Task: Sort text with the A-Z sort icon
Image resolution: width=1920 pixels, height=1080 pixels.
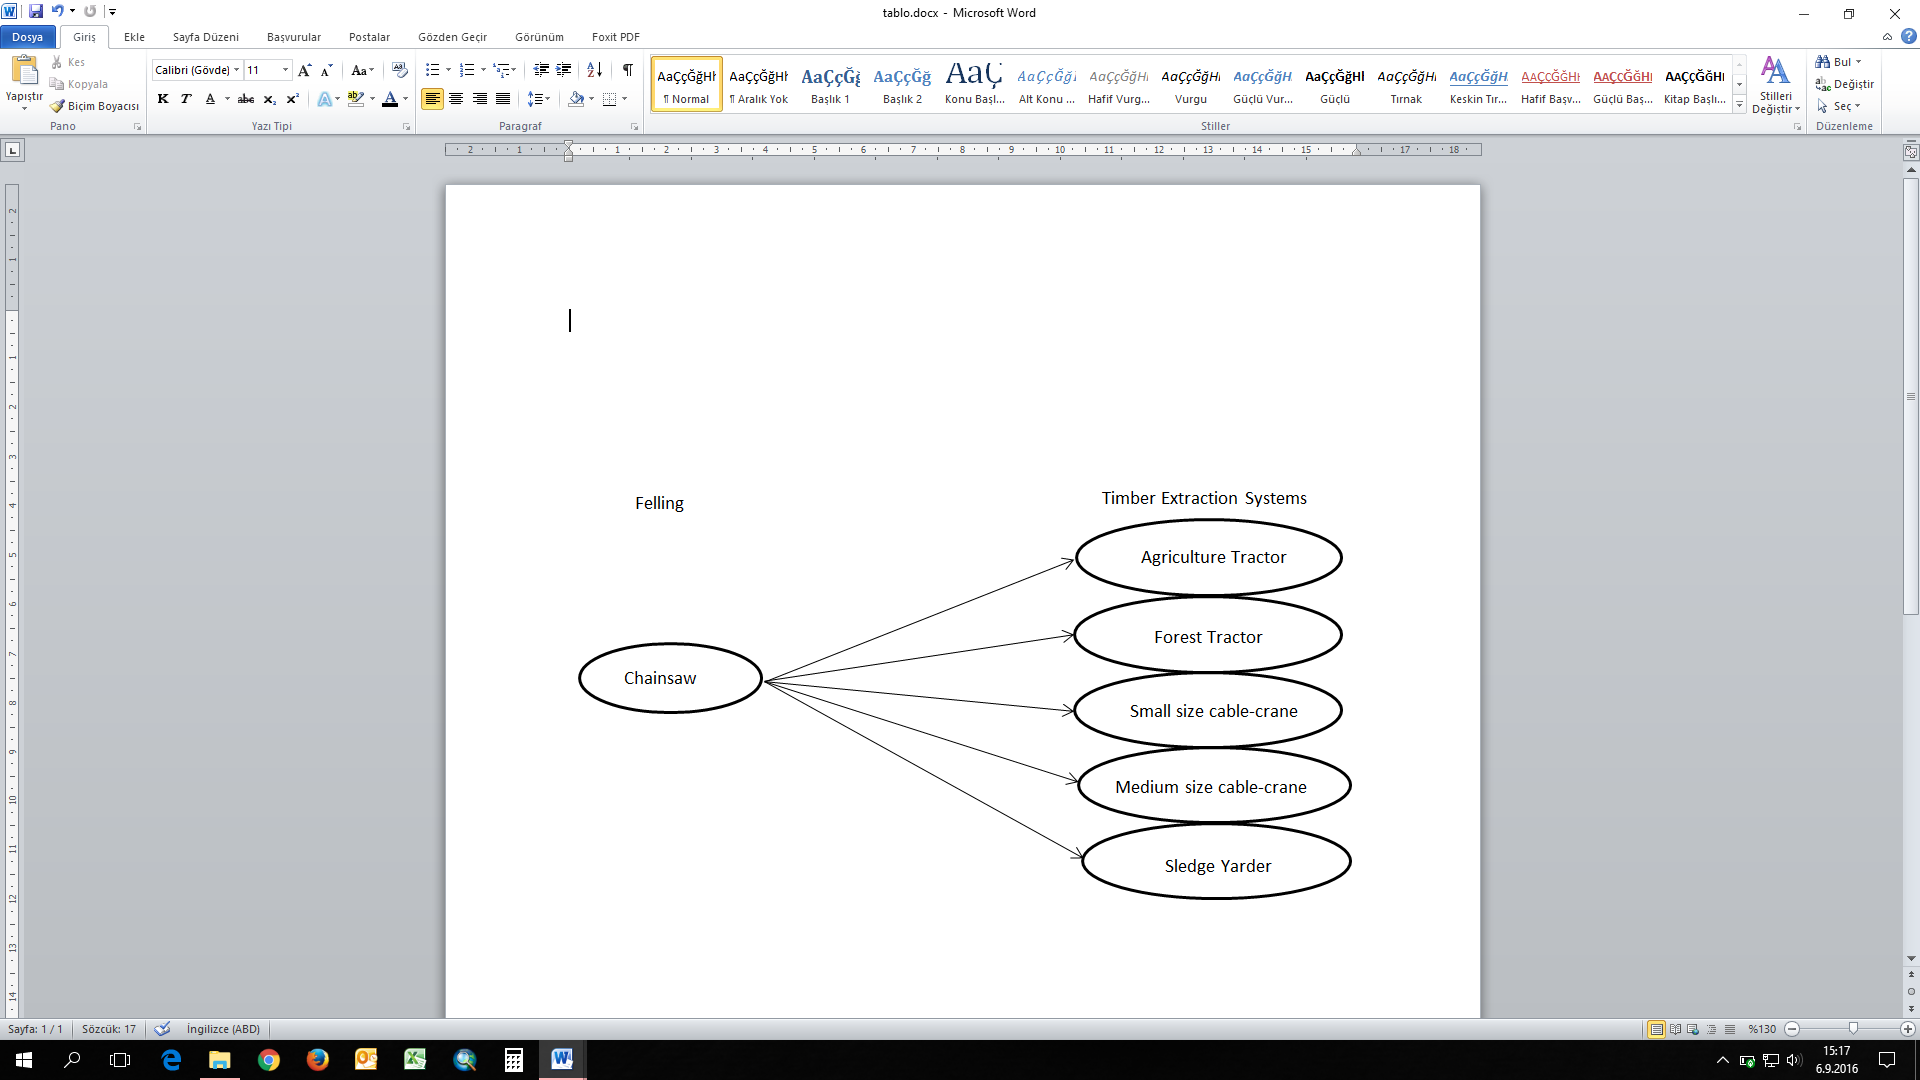Action: (x=594, y=70)
